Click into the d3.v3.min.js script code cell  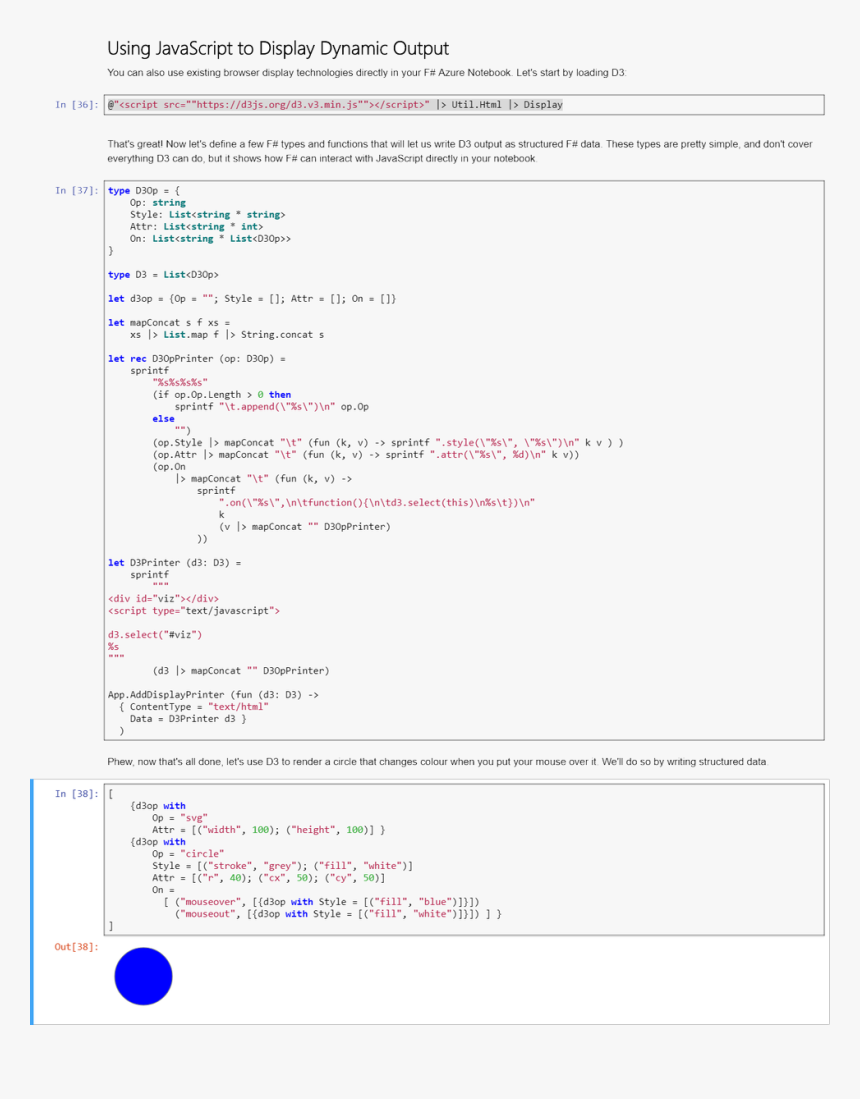[464, 104]
